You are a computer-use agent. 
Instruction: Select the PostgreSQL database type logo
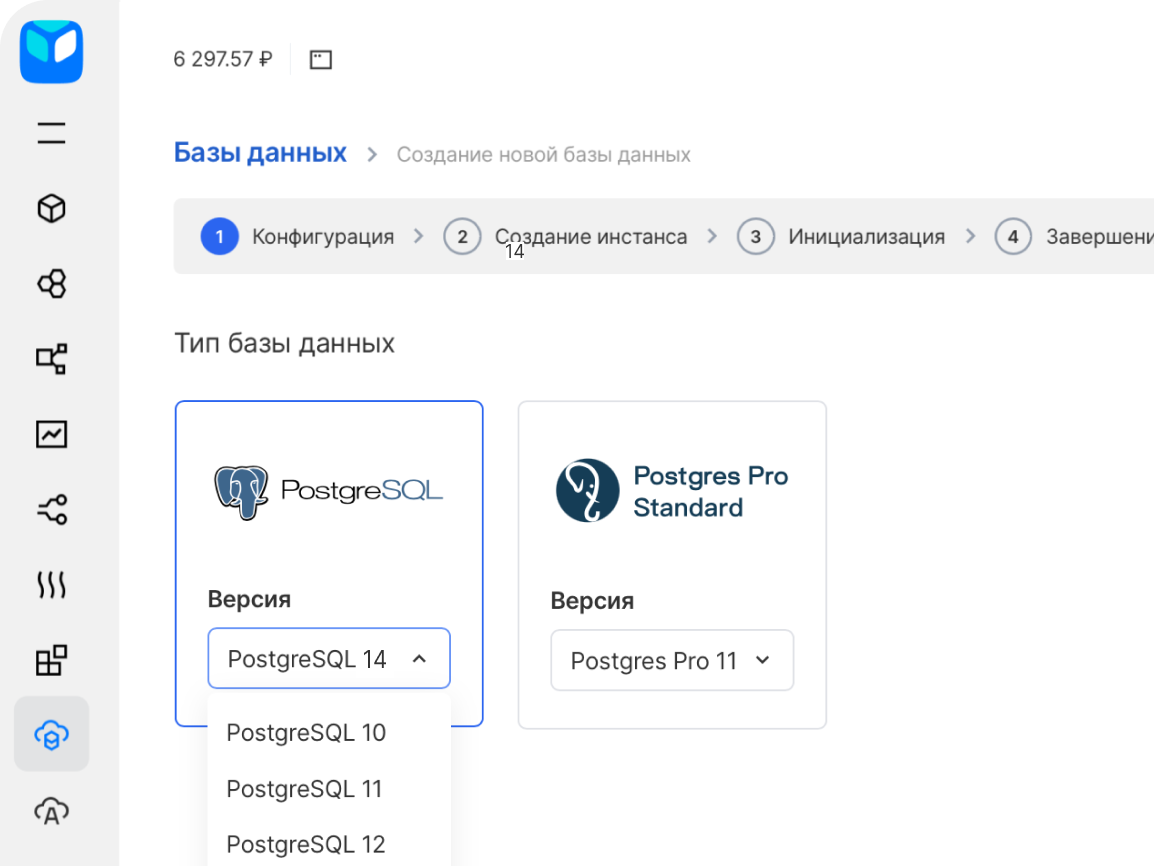pyautogui.click(x=328, y=491)
